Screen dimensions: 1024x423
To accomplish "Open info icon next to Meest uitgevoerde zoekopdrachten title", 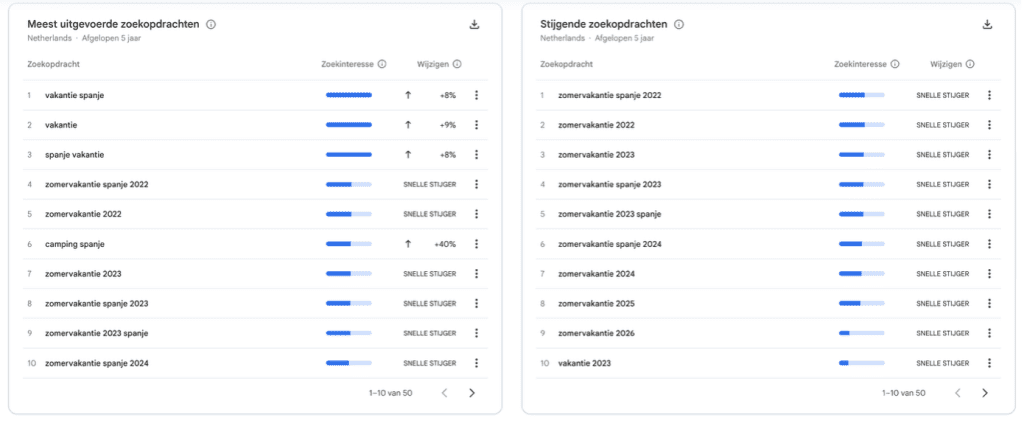I will click(211, 25).
